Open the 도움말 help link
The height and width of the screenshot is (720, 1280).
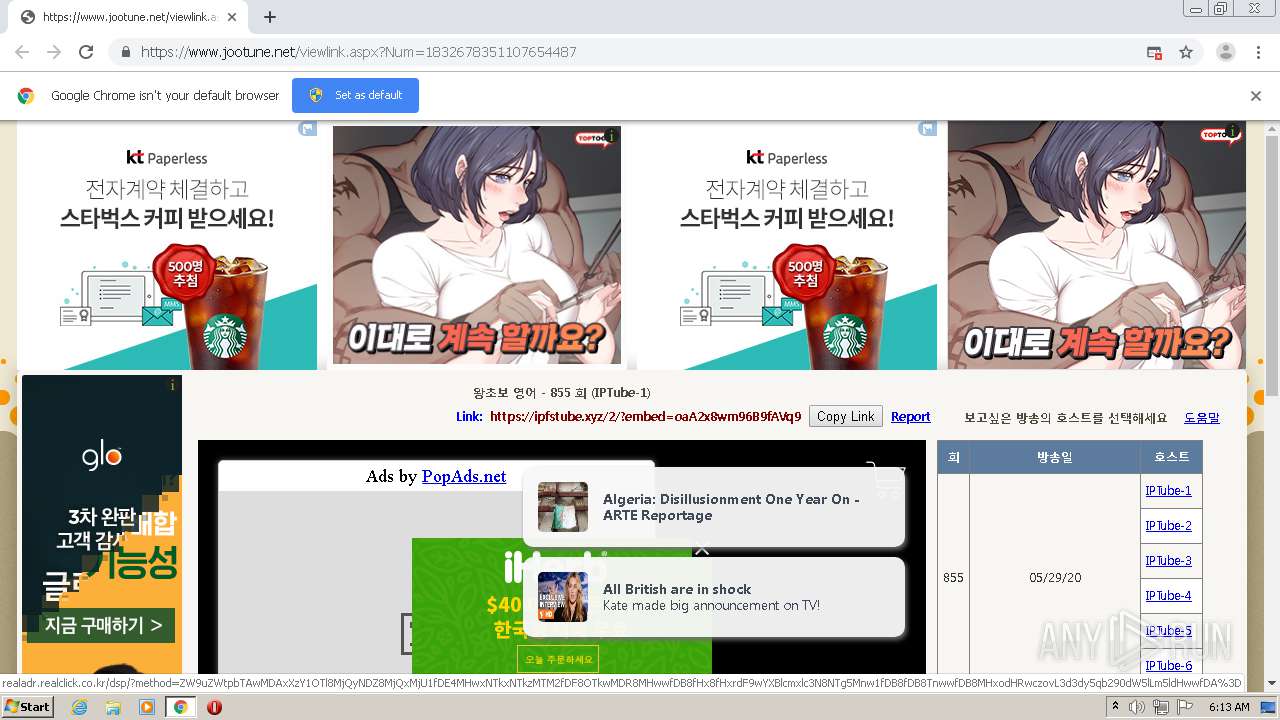tap(1202, 418)
